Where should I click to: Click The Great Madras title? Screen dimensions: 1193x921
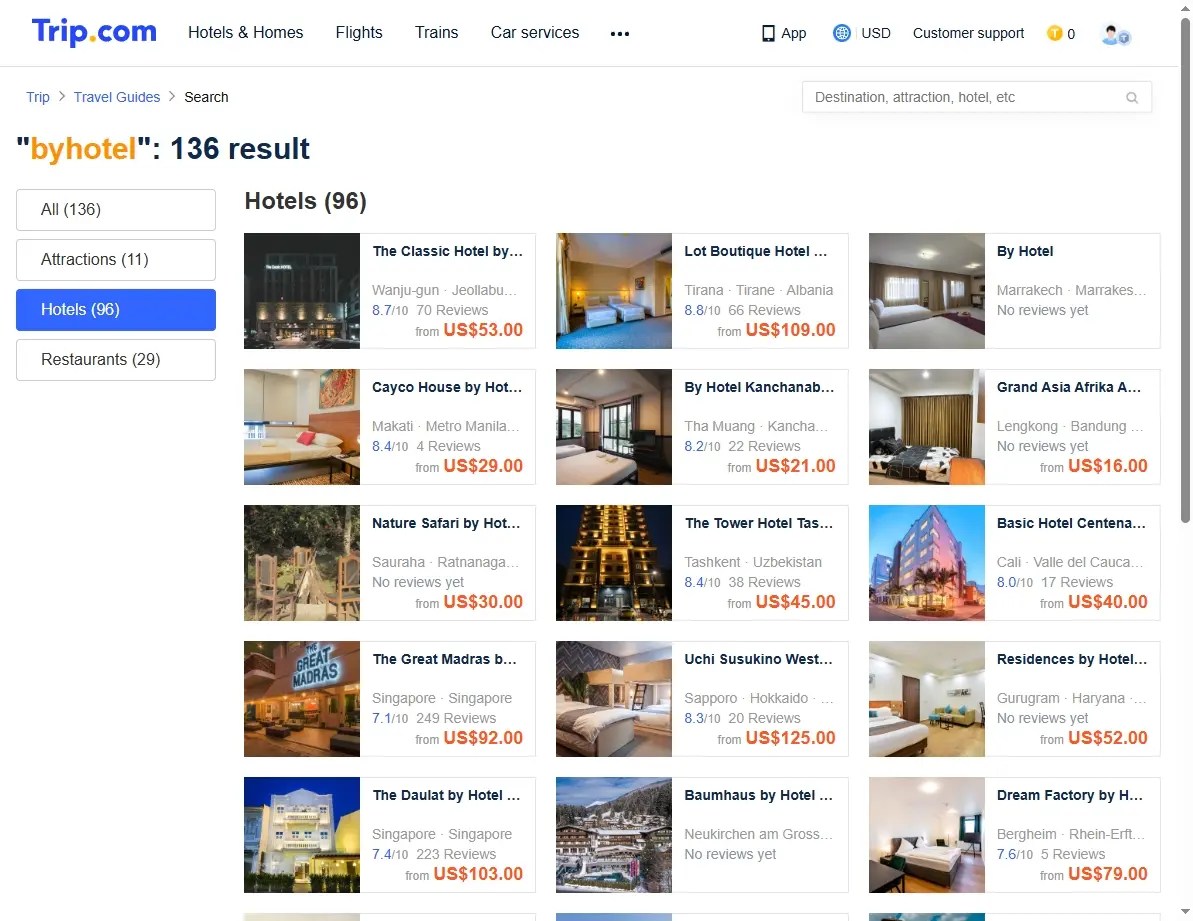tap(444, 660)
